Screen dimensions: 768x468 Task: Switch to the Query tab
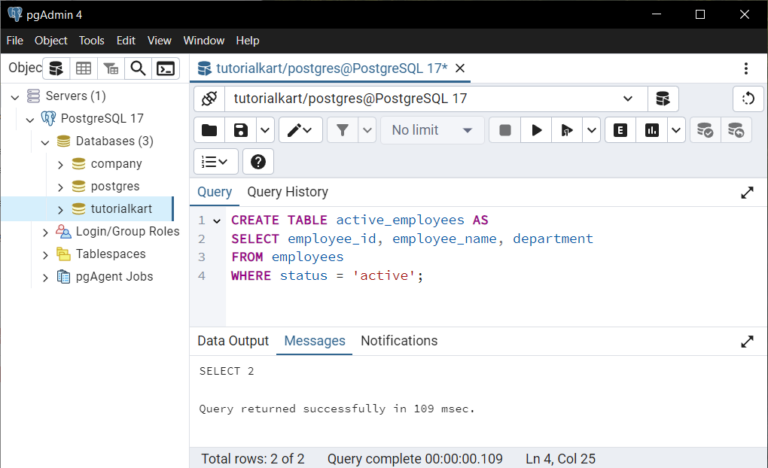click(x=215, y=192)
